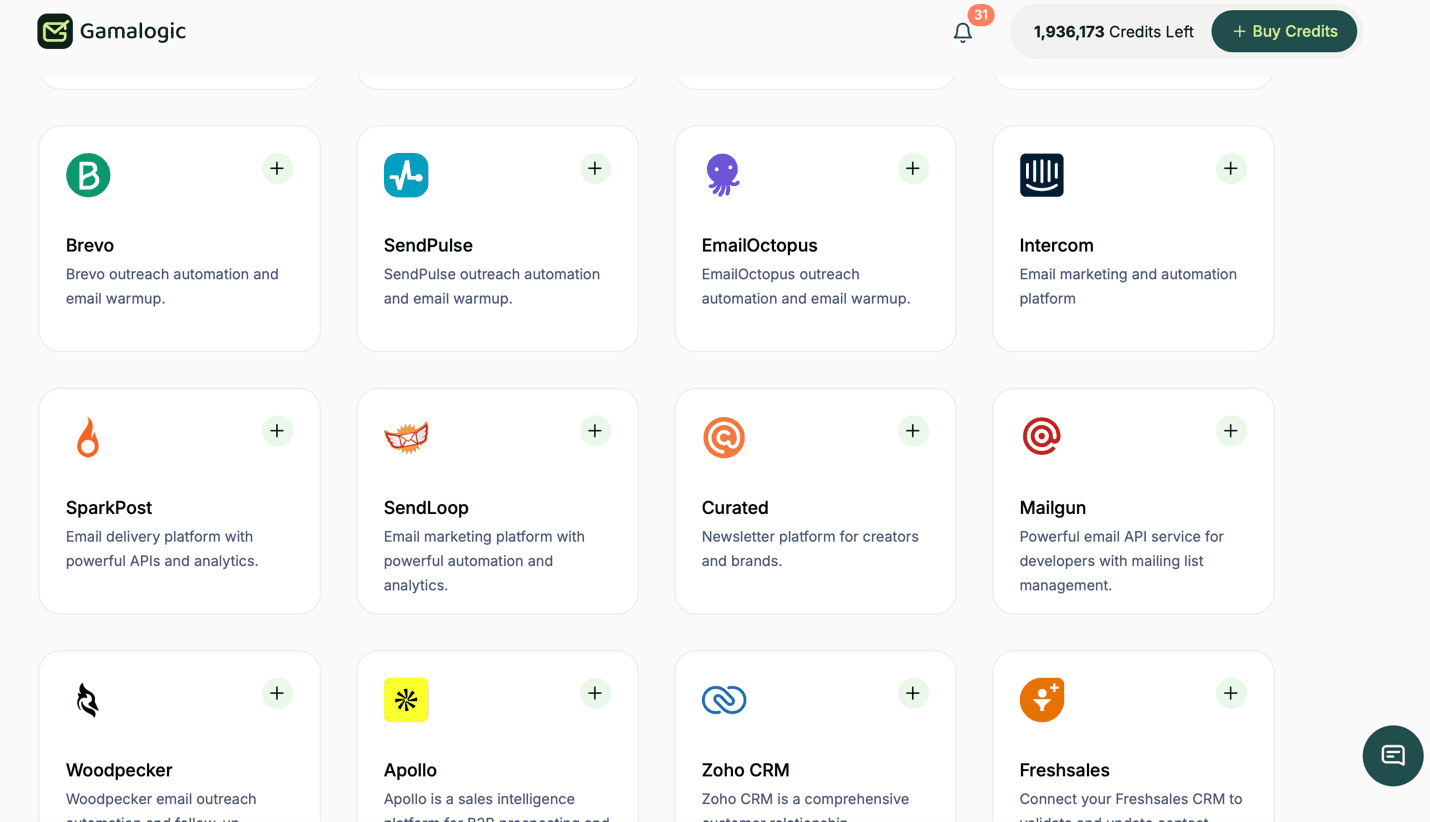Viewport: 1430px width, 822px height.
Task: Click 'Email marketing and automation platform' description
Action: coord(1128,286)
